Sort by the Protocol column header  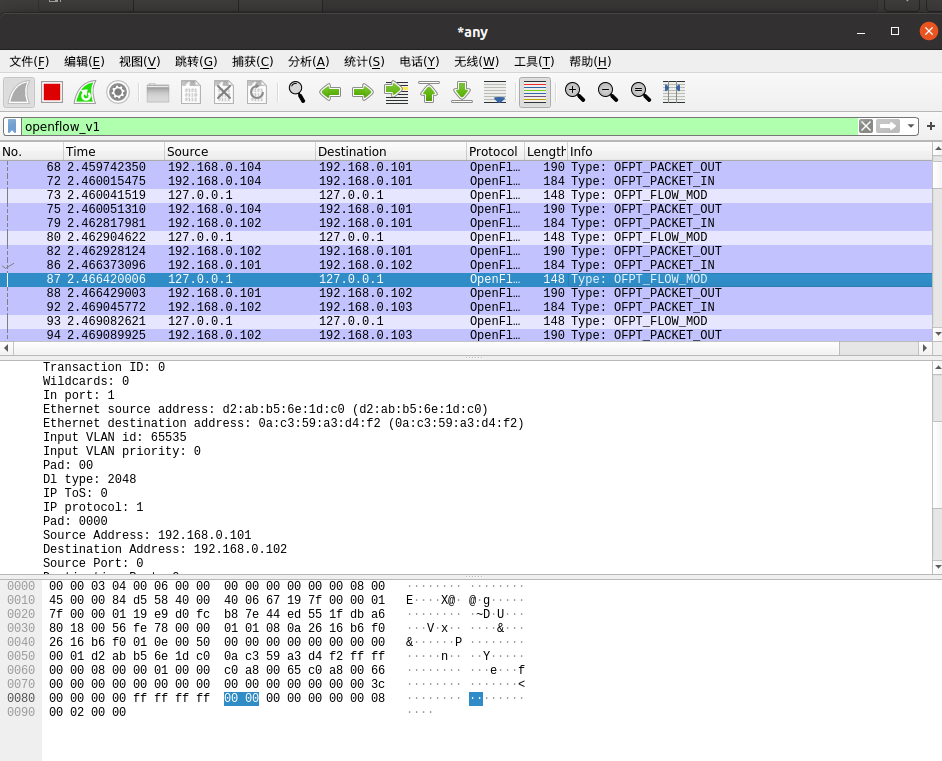click(495, 151)
